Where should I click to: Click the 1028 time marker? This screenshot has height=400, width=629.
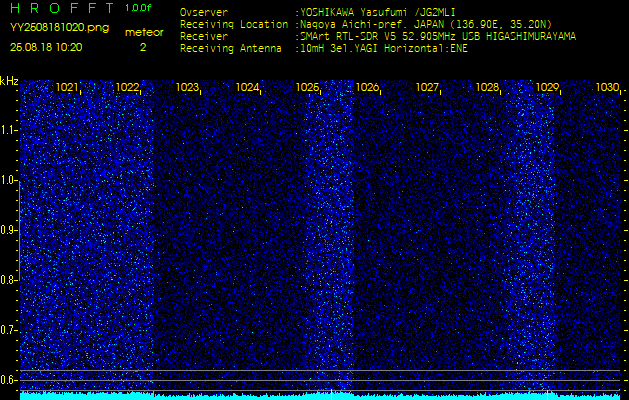point(487,87)
